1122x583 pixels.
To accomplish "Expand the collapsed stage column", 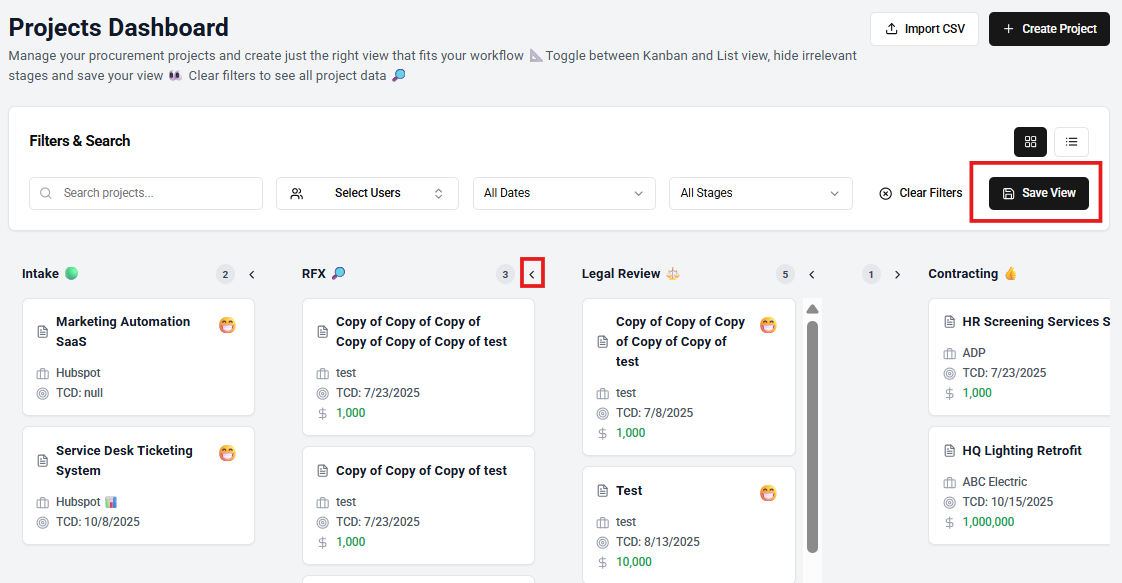I will point(897,274).
